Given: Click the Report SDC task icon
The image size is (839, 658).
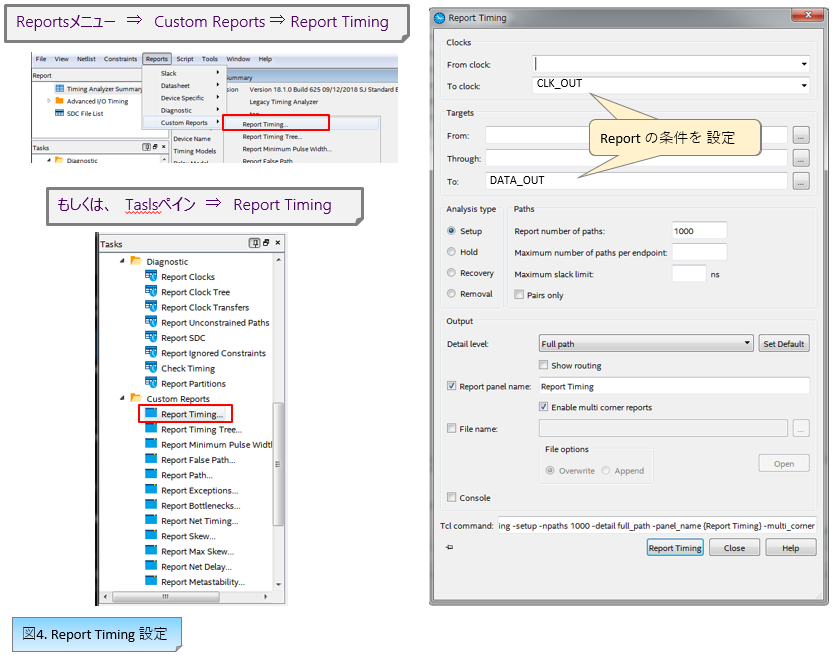Looking at the screenshot, I should coord(152,338).
